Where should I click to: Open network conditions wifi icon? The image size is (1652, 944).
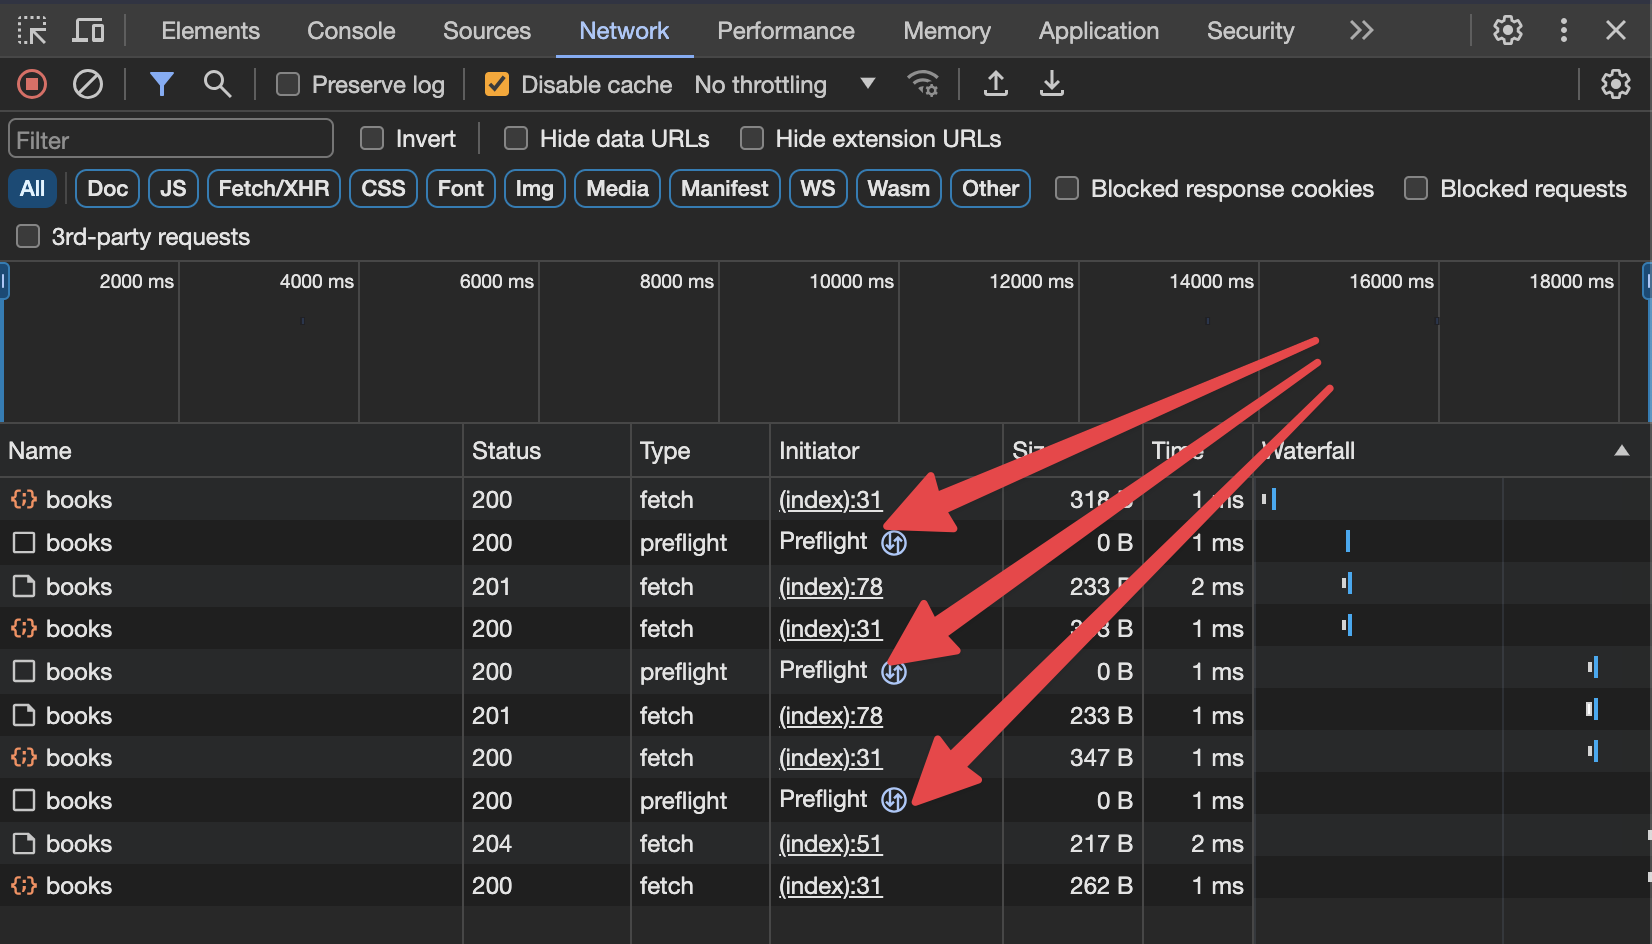[922, 84]
